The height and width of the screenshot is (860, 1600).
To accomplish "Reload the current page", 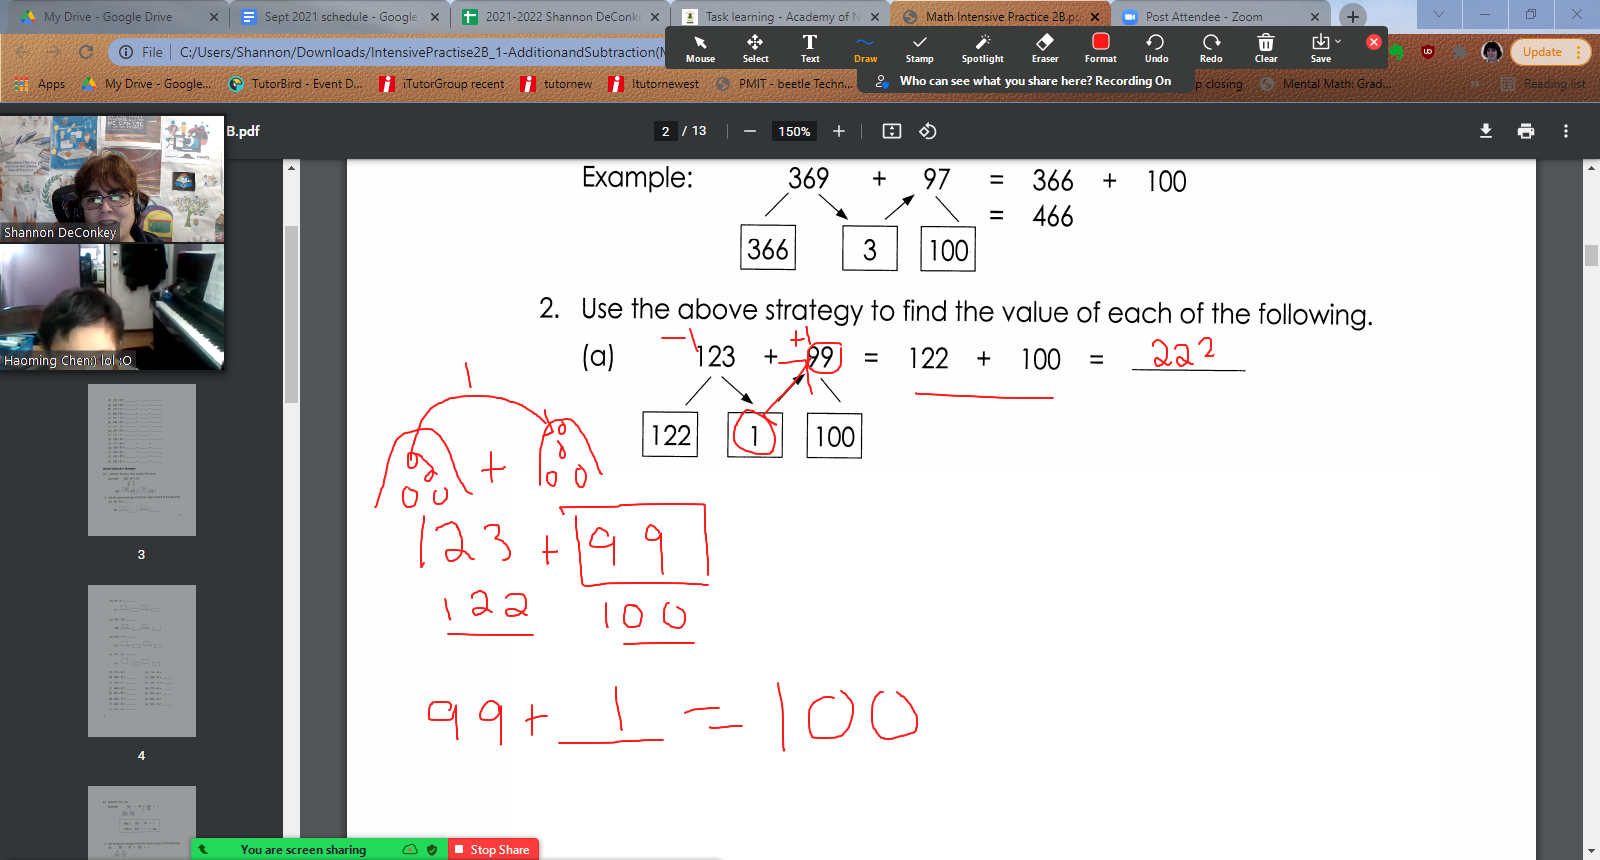I will point(86,52).
